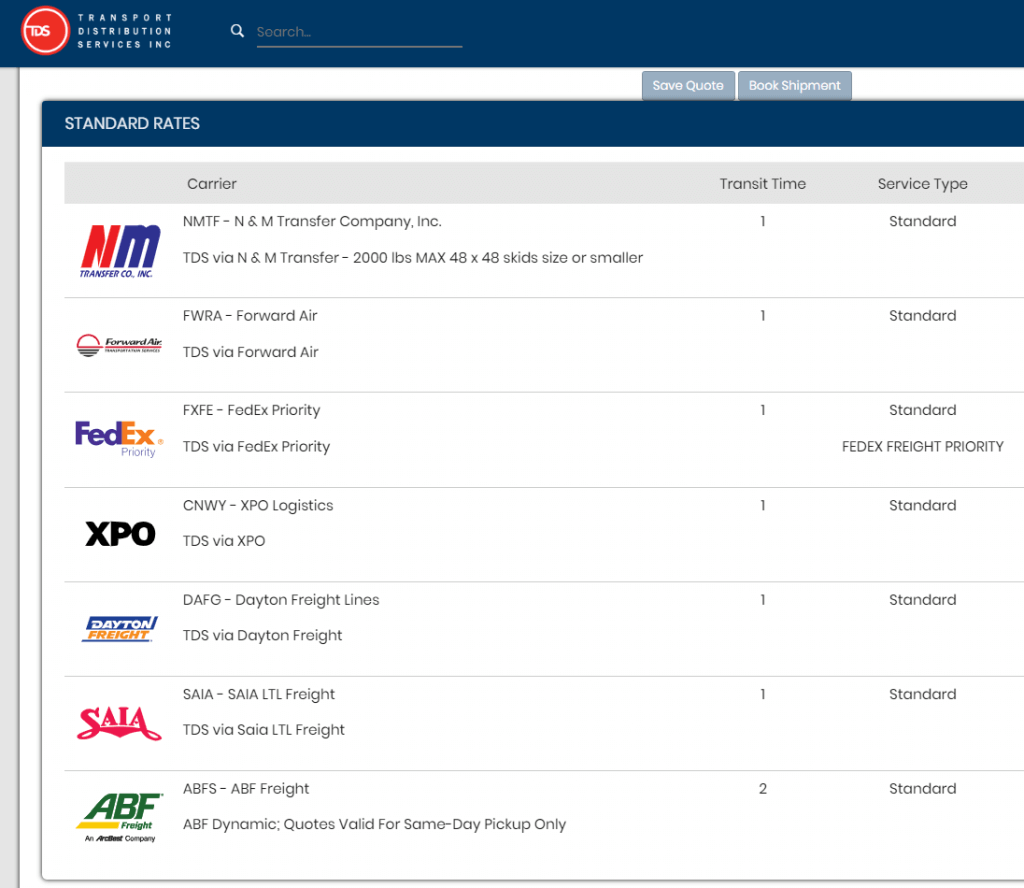Click Standard service type for SAIA row
Viewport: 1024px width, 888px height.
922,694
